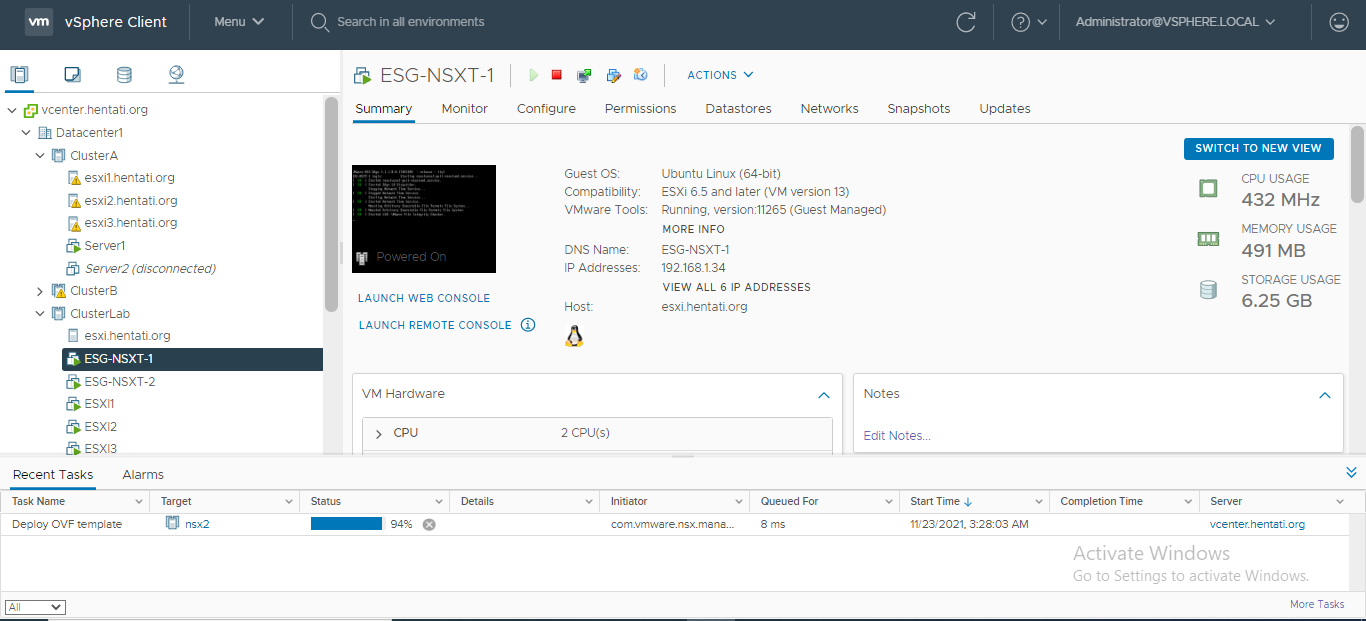This screenshot has height=621, width=1366.
Task: Click the VMware vm logo
Action: 38,22
